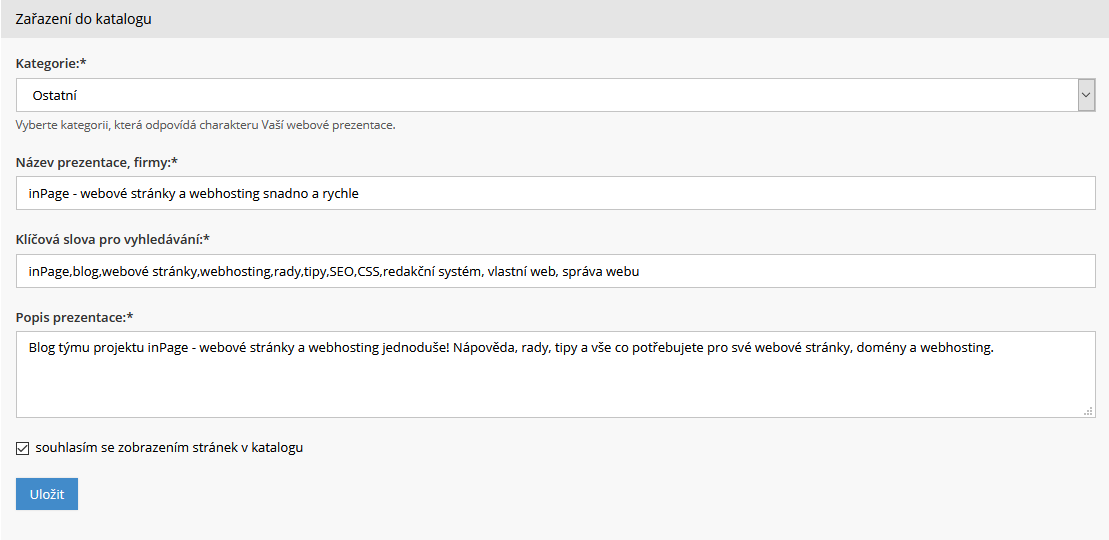1109x540 pixels.
Task: Focus the Název prezentace, firmy input field
Action: [555, 193]
